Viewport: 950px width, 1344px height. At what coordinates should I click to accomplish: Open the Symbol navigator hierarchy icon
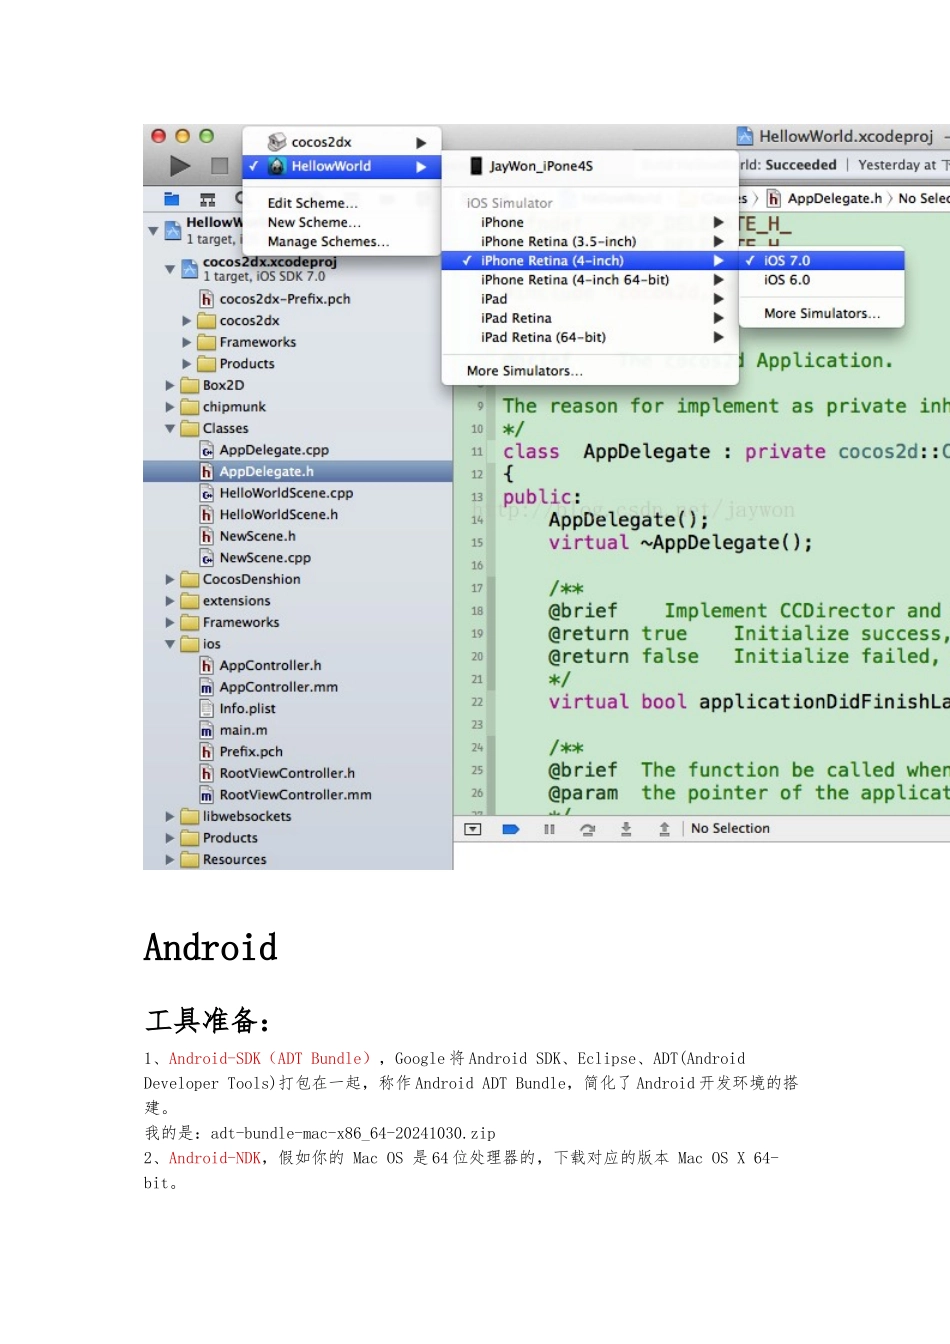pos(208,199)
